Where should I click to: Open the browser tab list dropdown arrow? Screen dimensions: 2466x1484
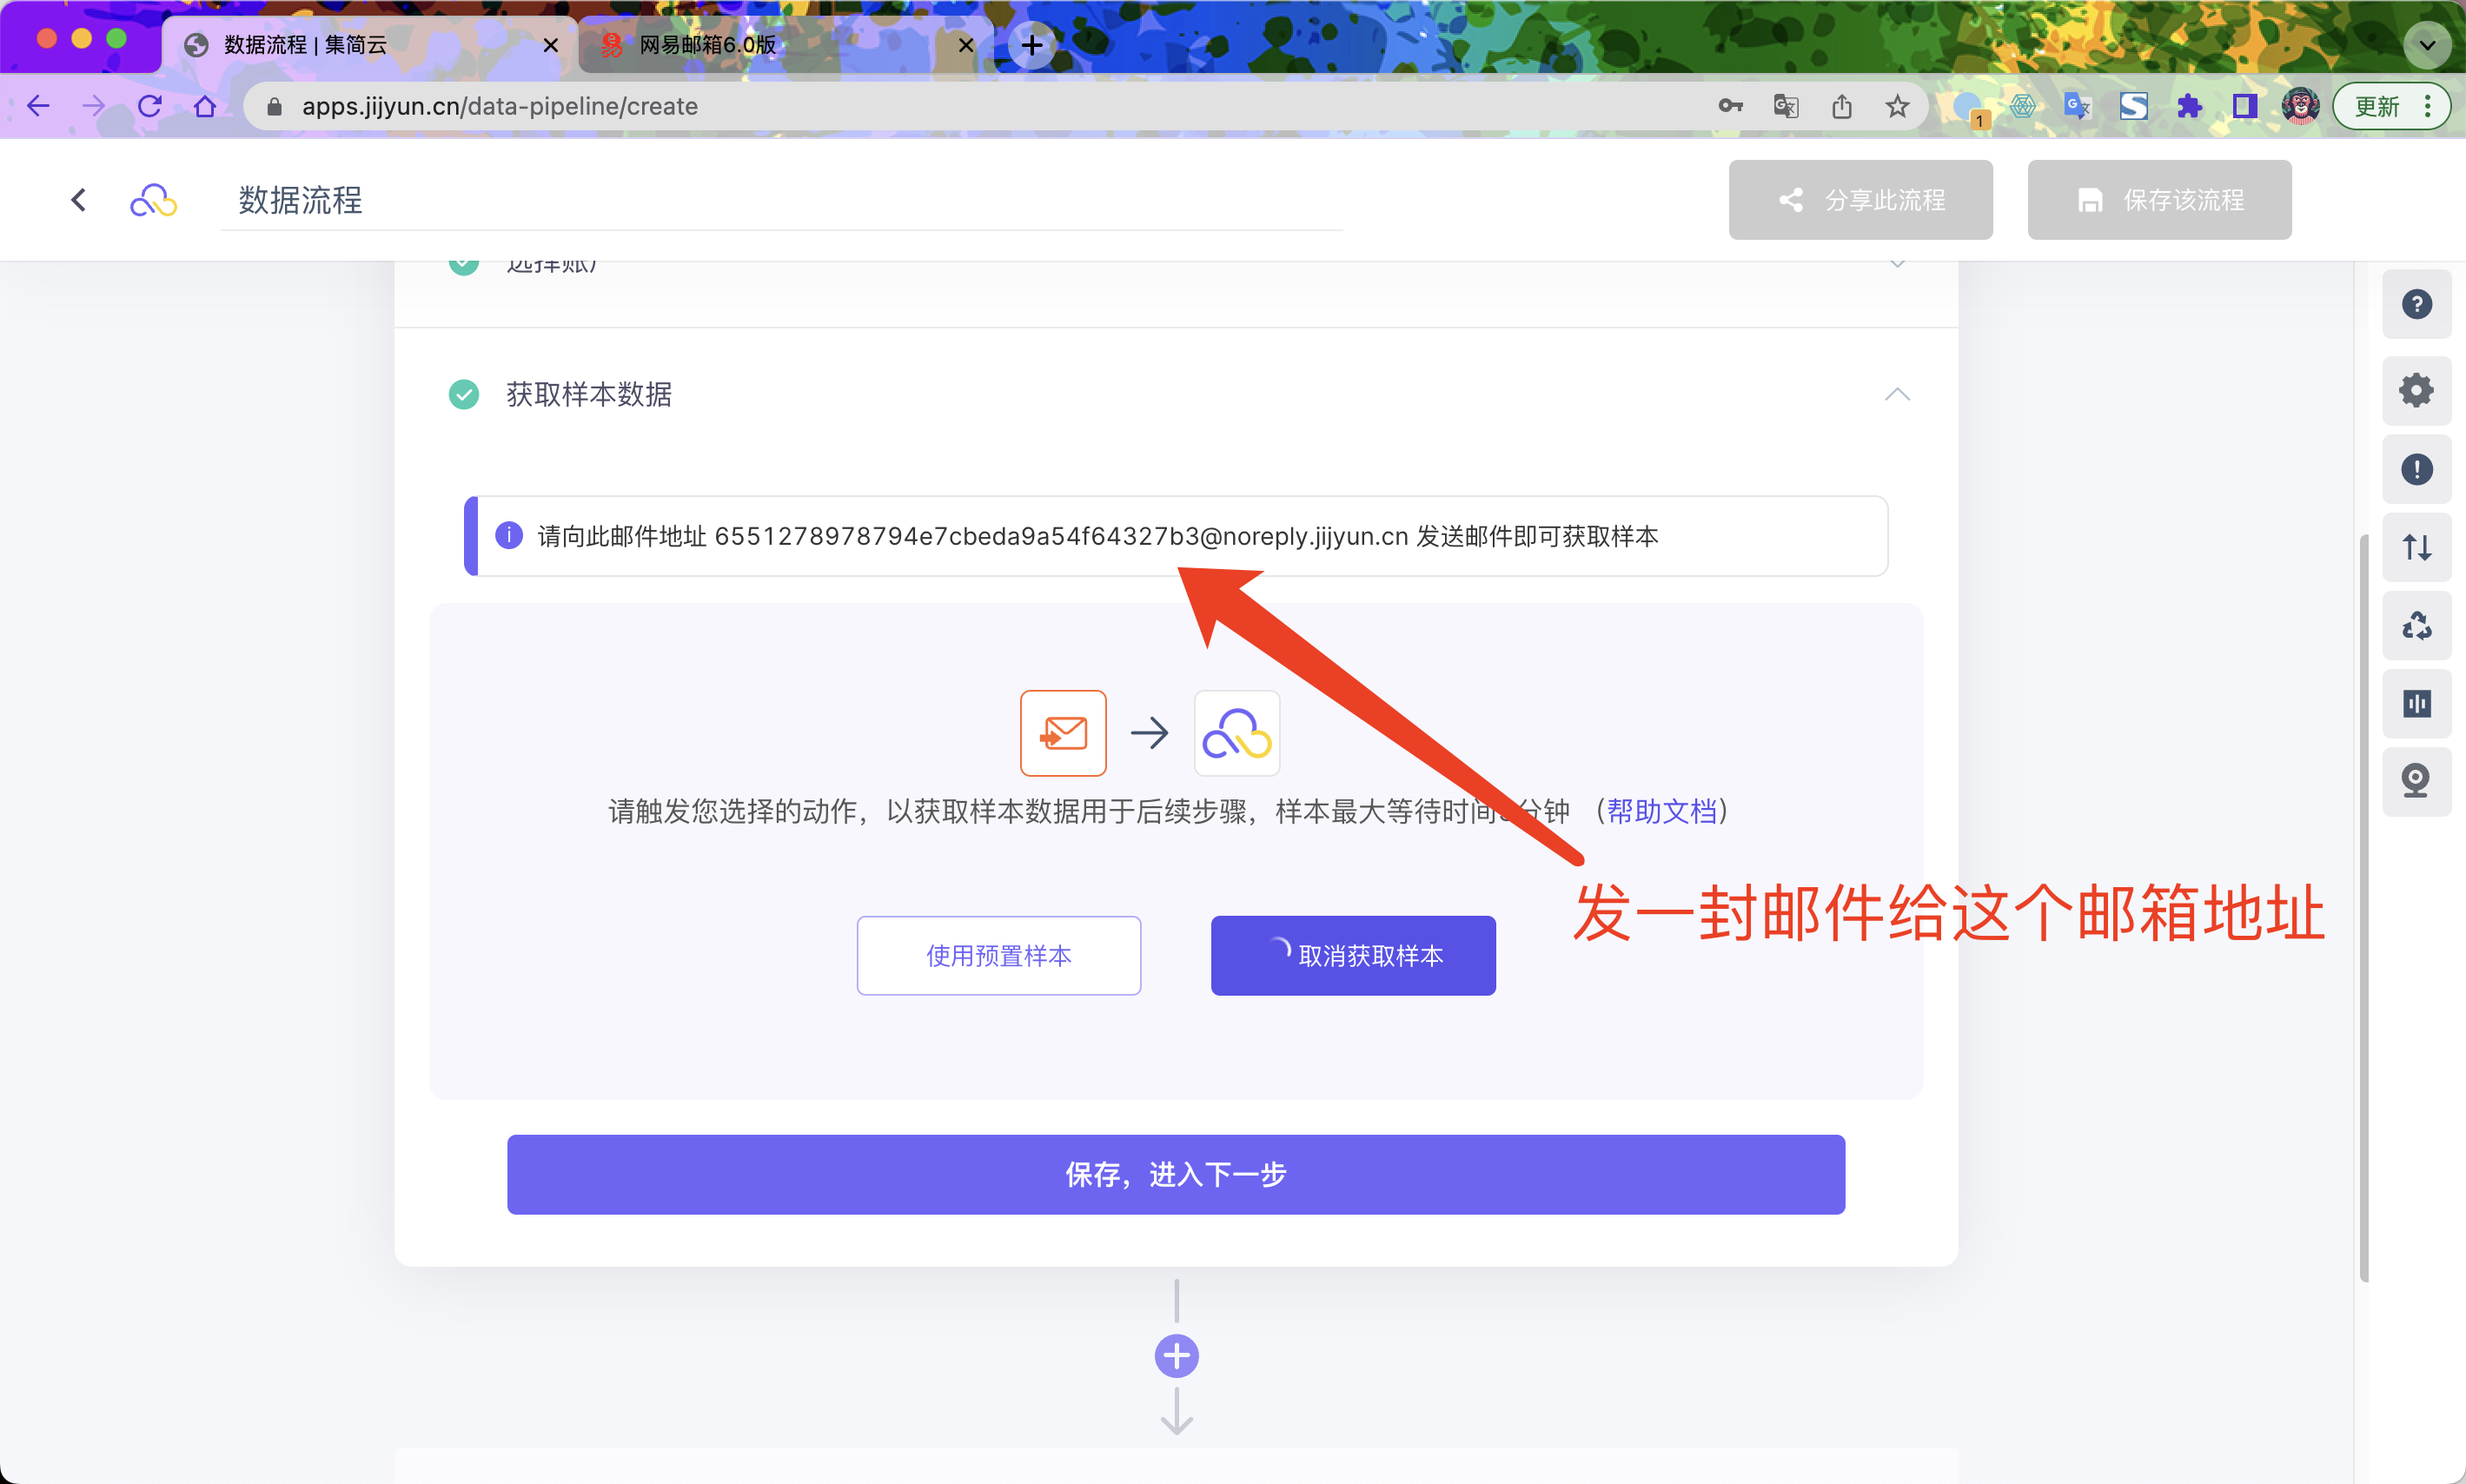[x=2426, y=45]
